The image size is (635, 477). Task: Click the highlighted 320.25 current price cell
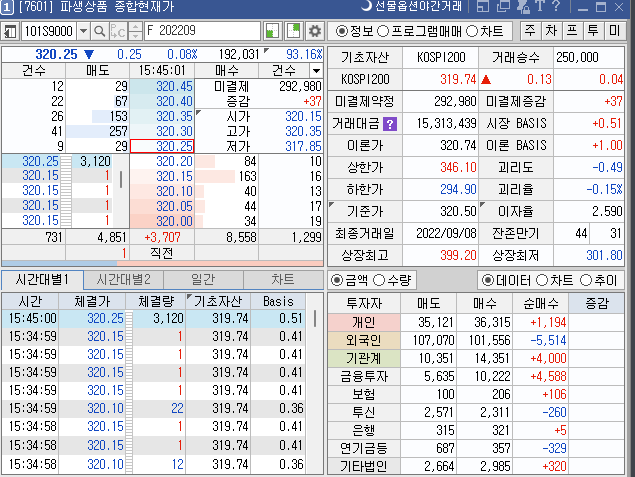tap(162, 146)
